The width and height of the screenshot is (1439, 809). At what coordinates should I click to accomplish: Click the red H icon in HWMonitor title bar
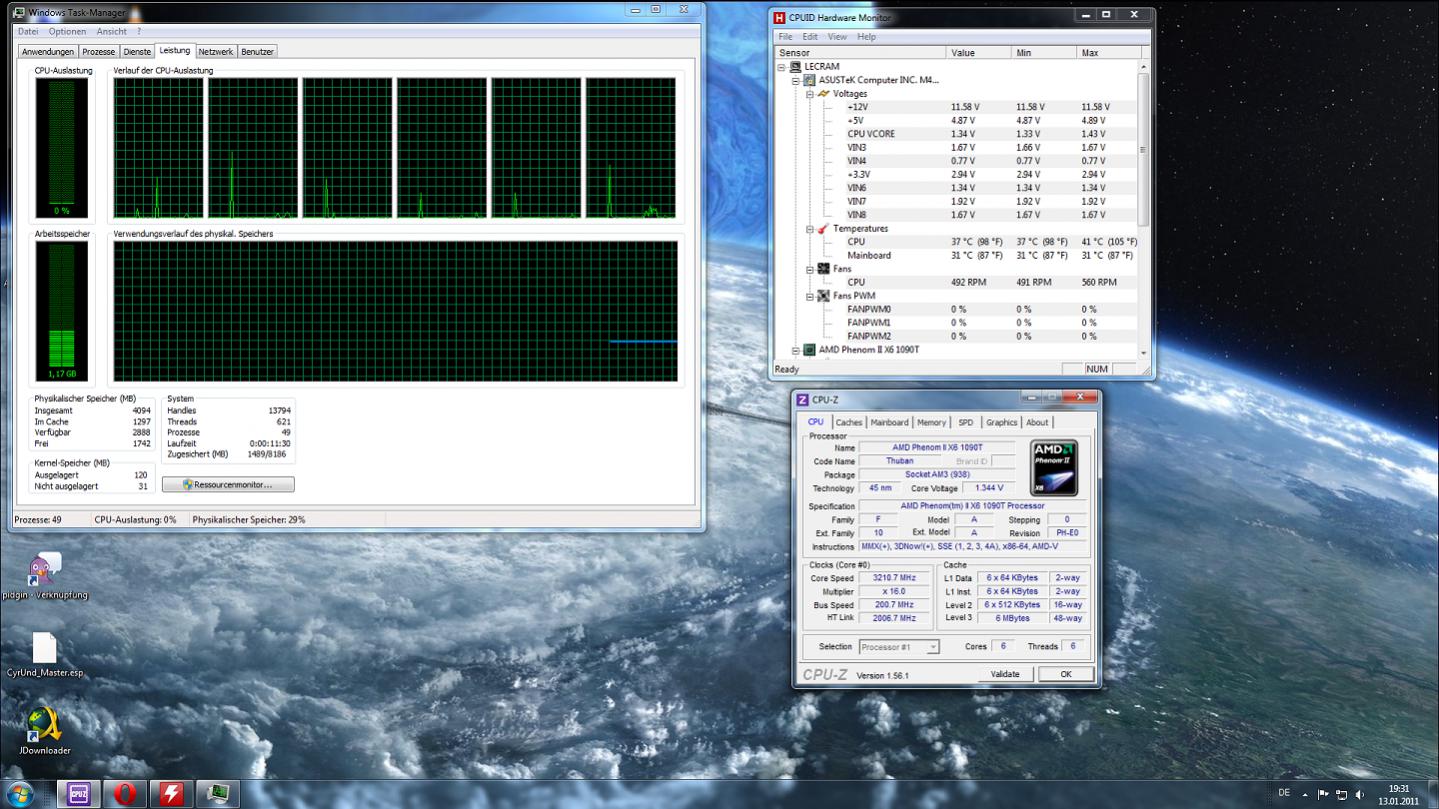(779, 17)
